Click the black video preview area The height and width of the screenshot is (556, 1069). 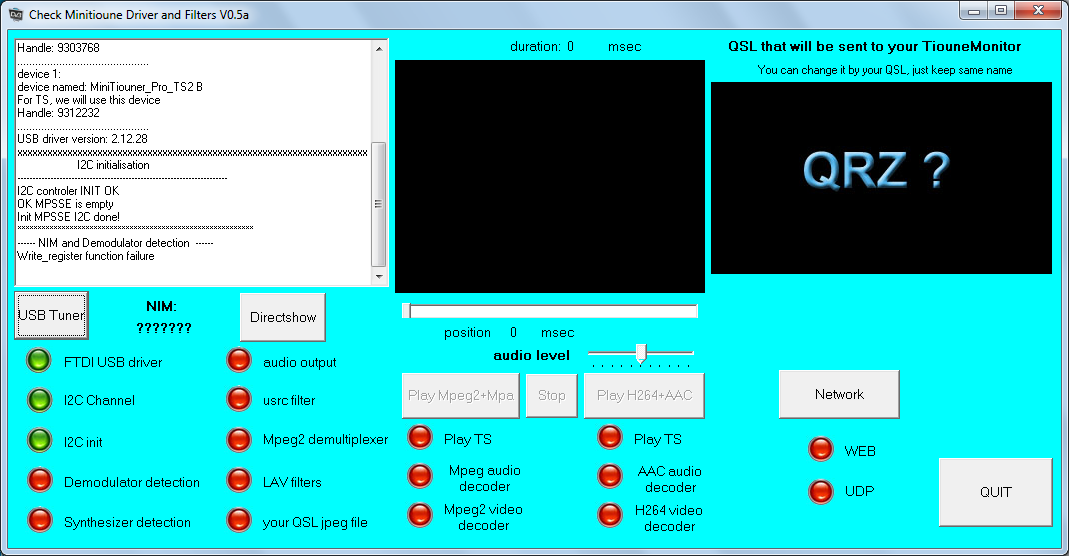tap(549, 176)
